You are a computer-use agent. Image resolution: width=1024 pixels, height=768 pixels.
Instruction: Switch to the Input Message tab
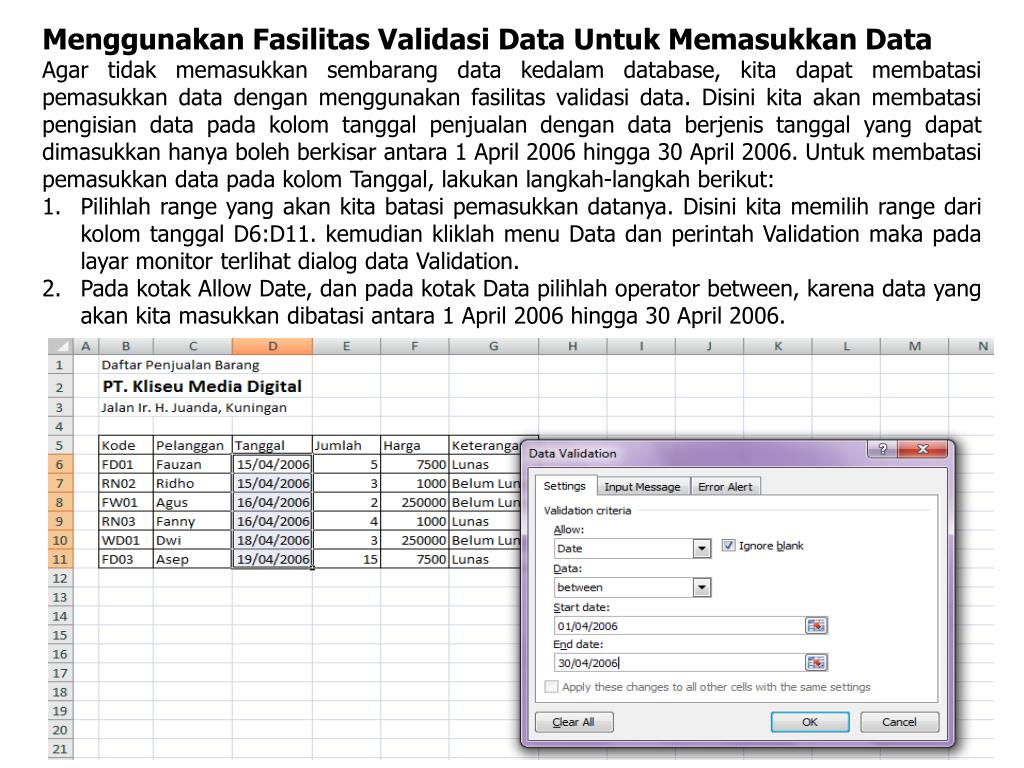(642, 487)
